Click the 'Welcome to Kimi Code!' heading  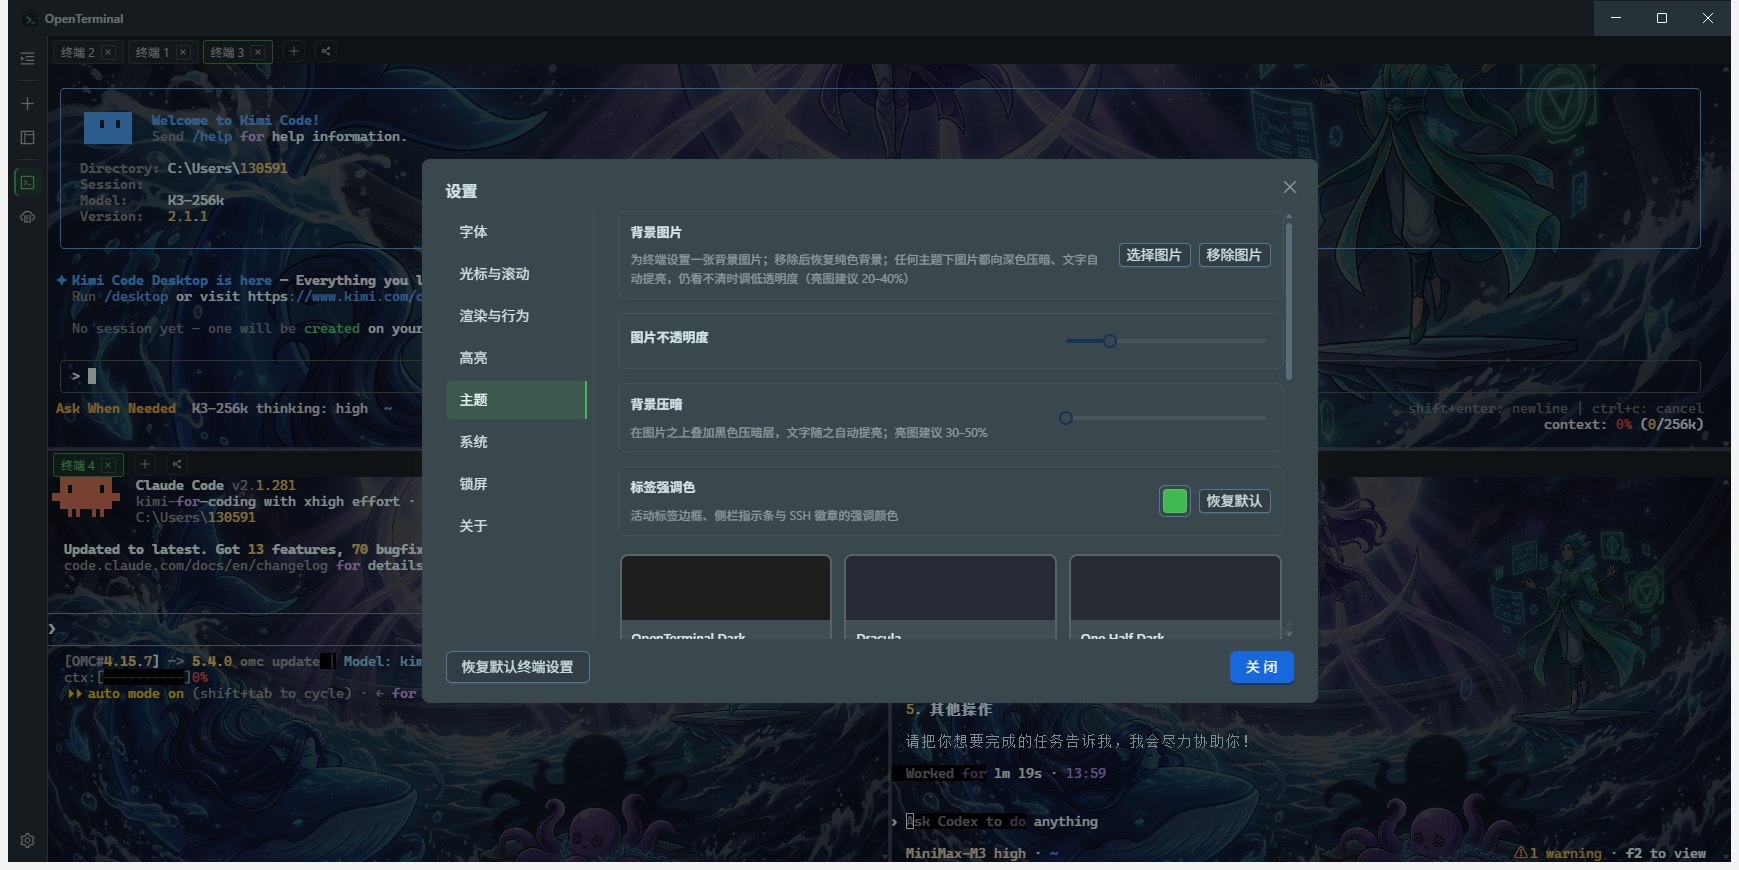coord(236,121)
